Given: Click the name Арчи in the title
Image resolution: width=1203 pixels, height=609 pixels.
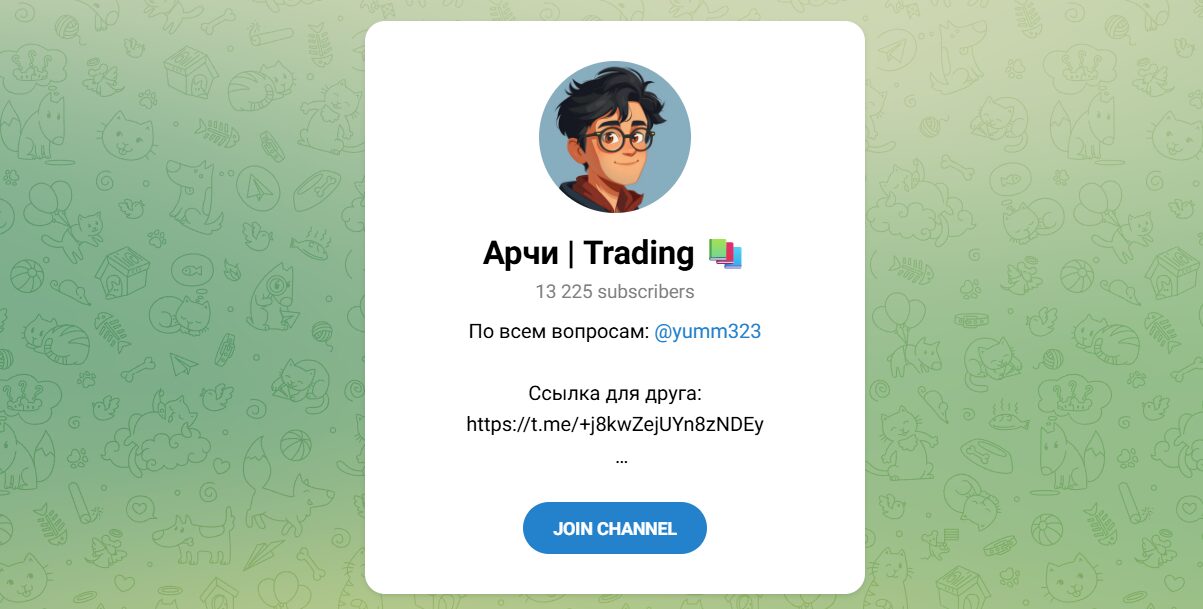Looking at the screenshot, I should (x=520, y=254).
